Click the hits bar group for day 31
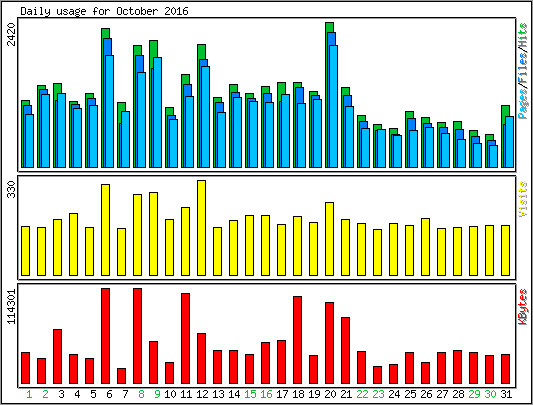Screen dimensions: 533x405 508,136
